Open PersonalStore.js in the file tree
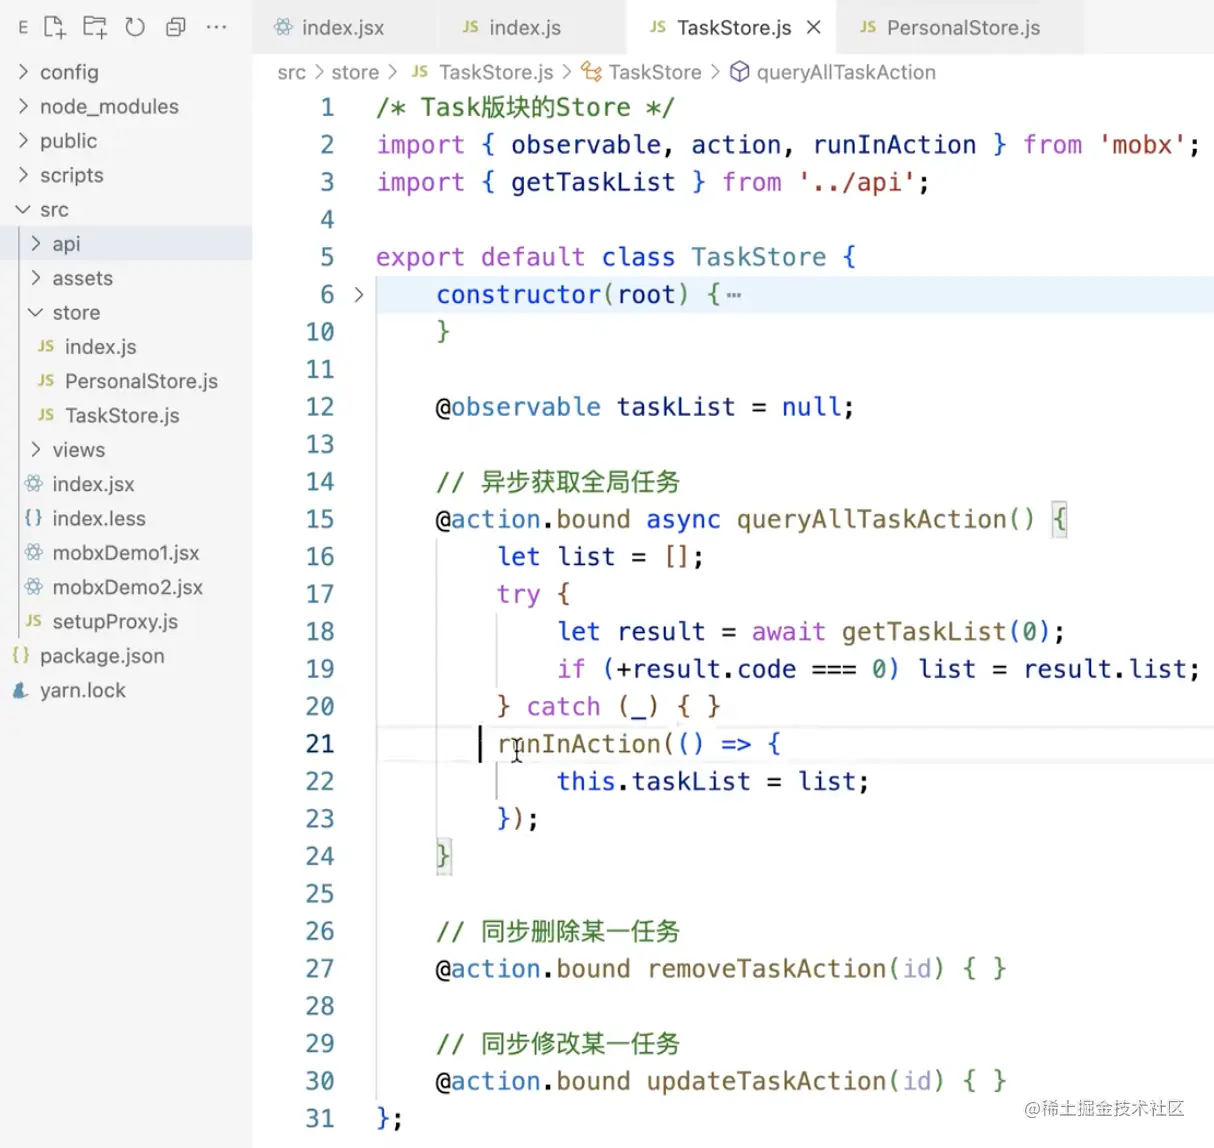 click(x=126, y=381)
